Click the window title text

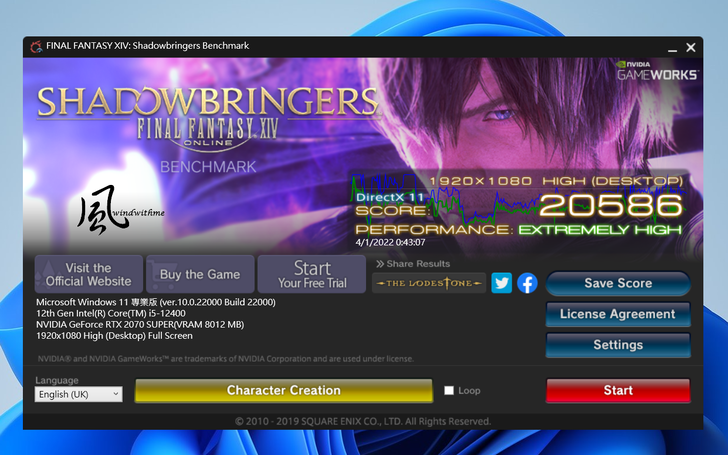[x=148, y=46]
